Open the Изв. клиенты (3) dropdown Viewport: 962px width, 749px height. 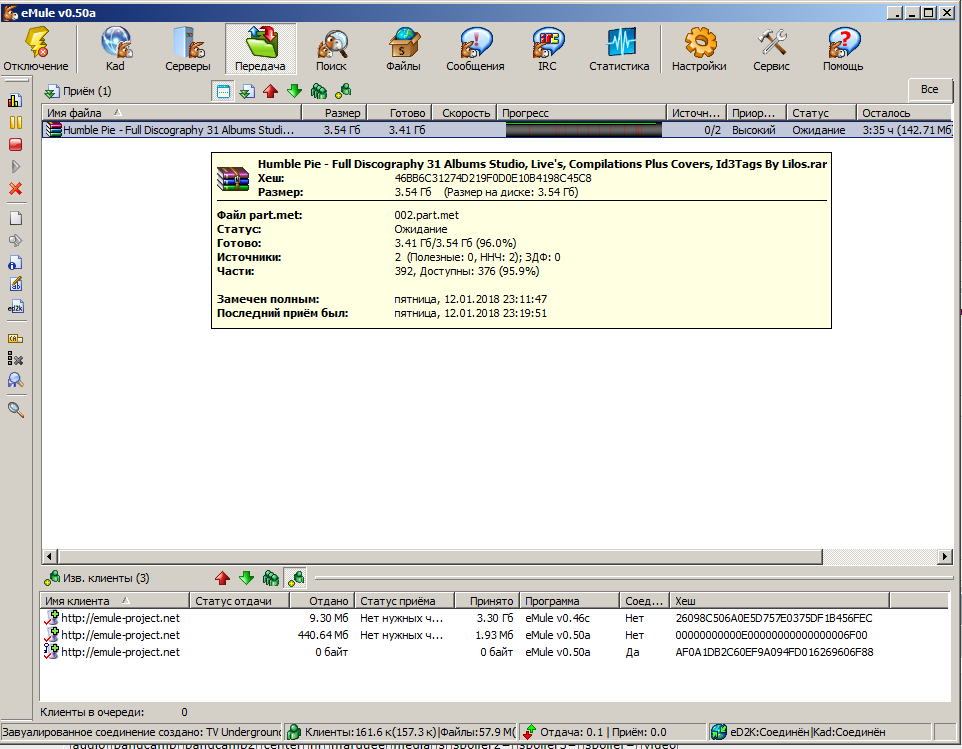[97, 578]
